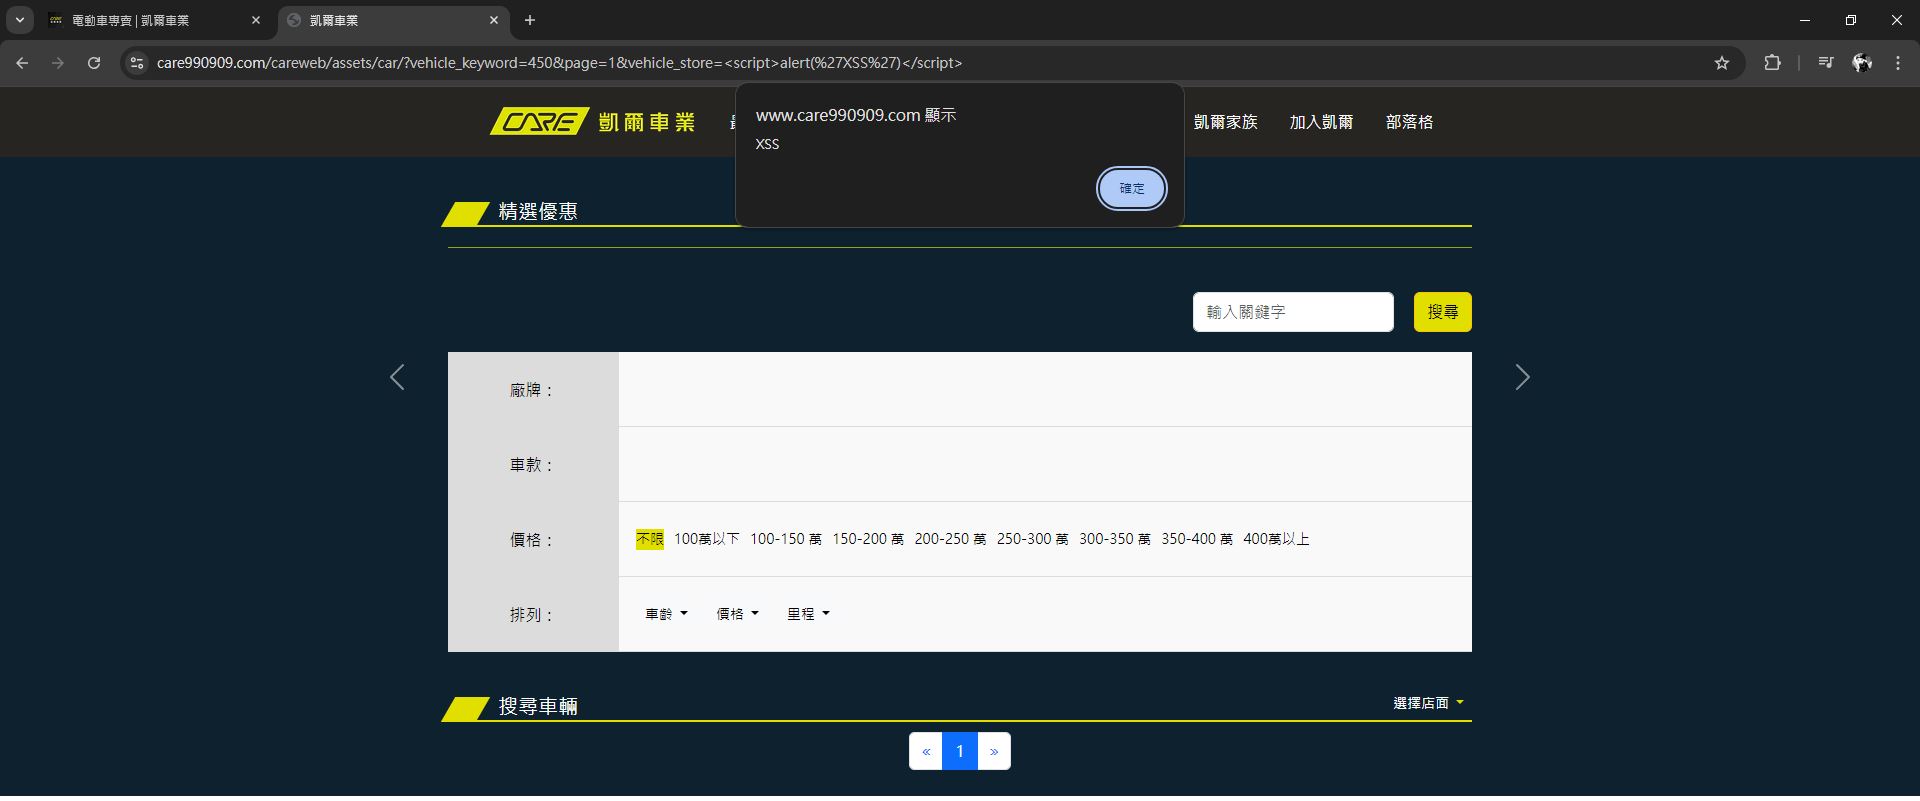Click the 精選優惠 section heading
This screenshot has height=801, width=1920.
click(538, 211)
